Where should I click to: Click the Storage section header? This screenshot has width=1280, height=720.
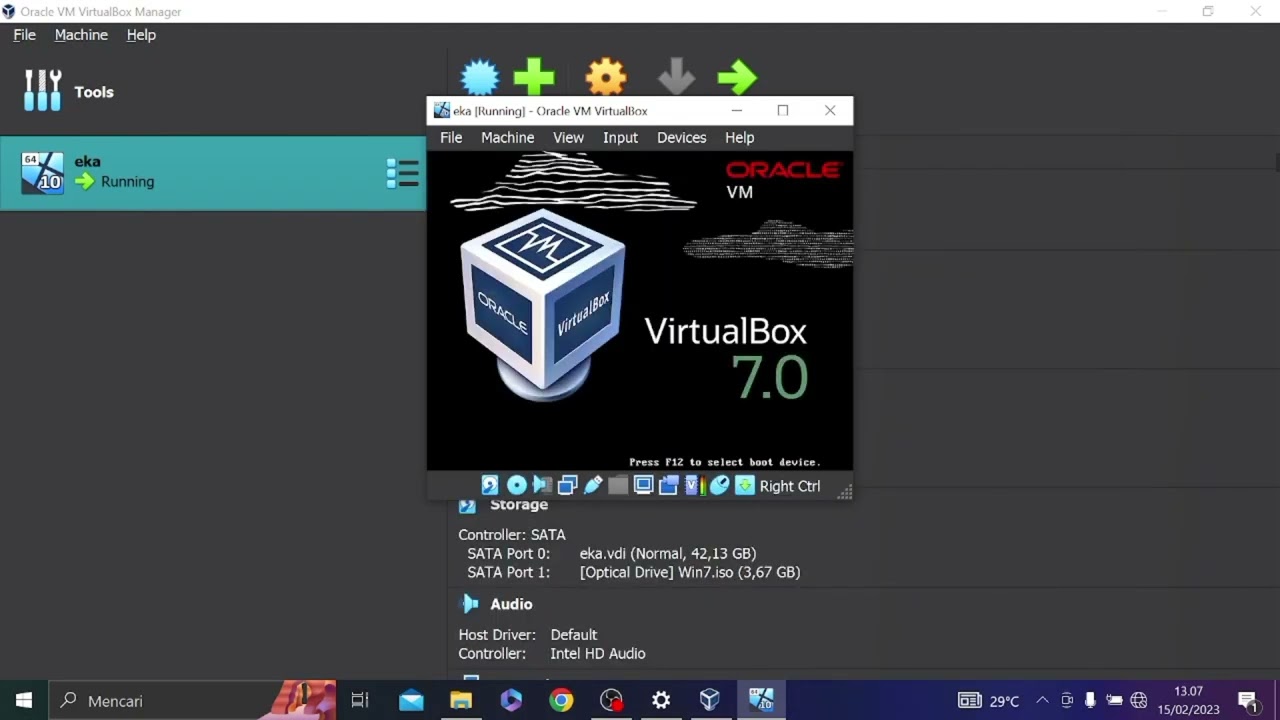pos(519,505)
